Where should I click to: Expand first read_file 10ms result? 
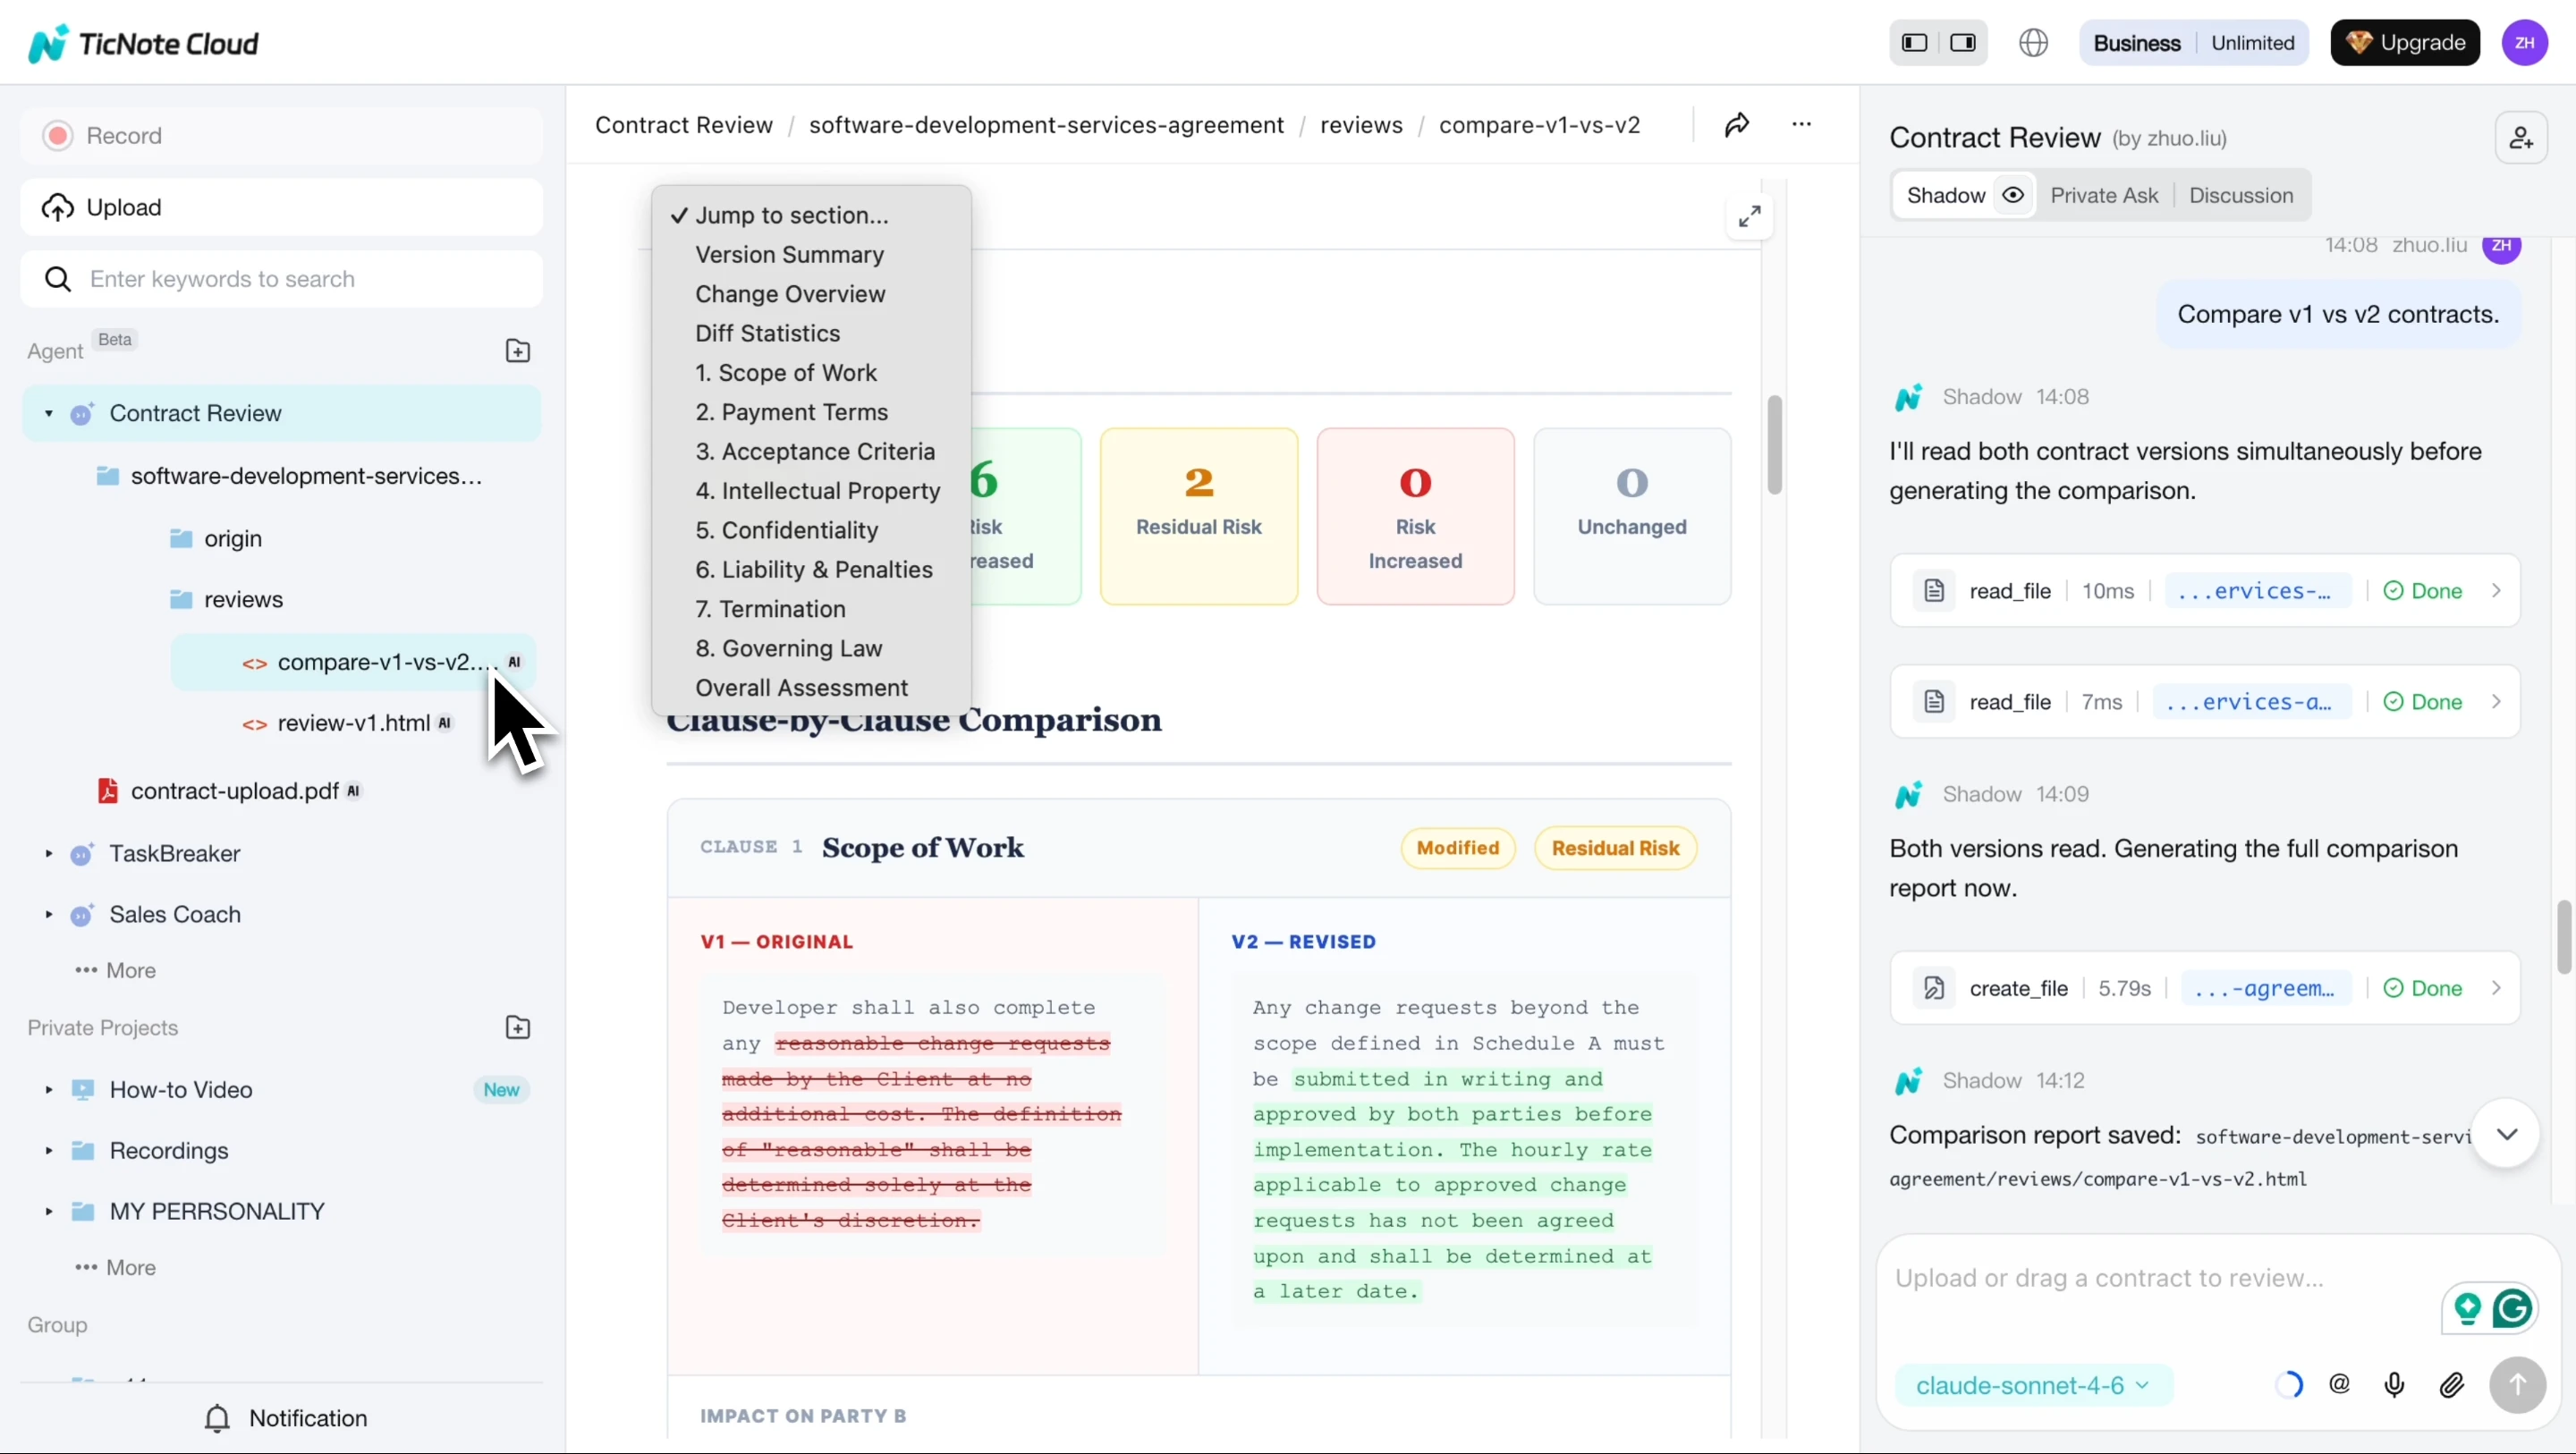2496,591
